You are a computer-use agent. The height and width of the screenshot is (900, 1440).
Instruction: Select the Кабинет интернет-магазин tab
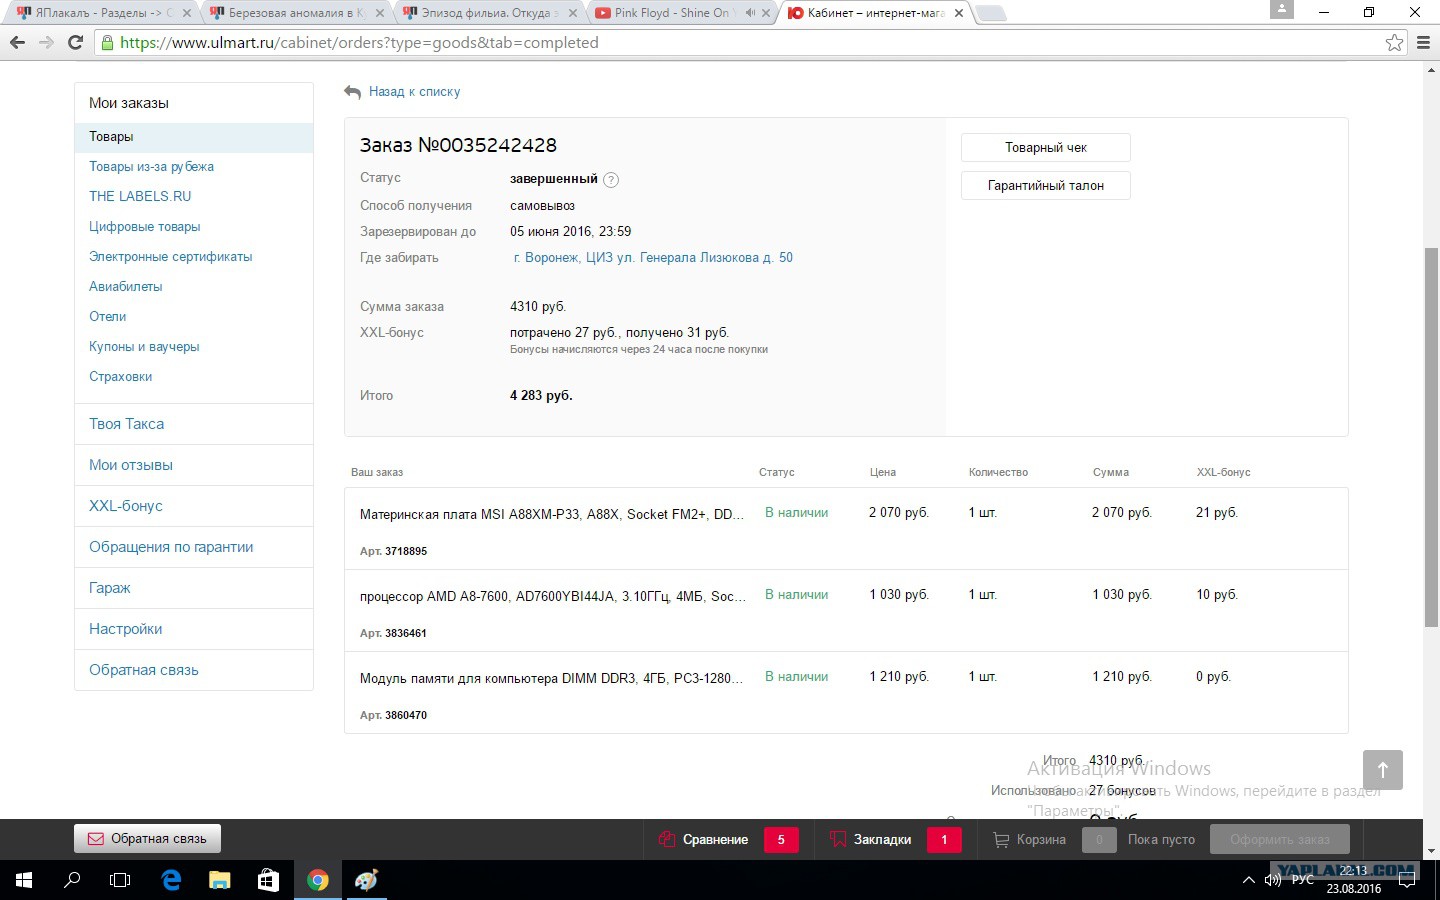coord(876,13)
